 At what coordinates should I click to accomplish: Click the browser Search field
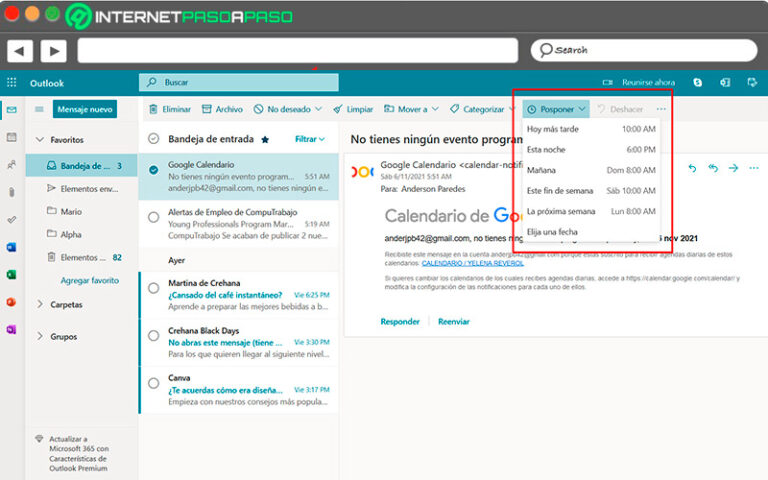click(644, 50)
